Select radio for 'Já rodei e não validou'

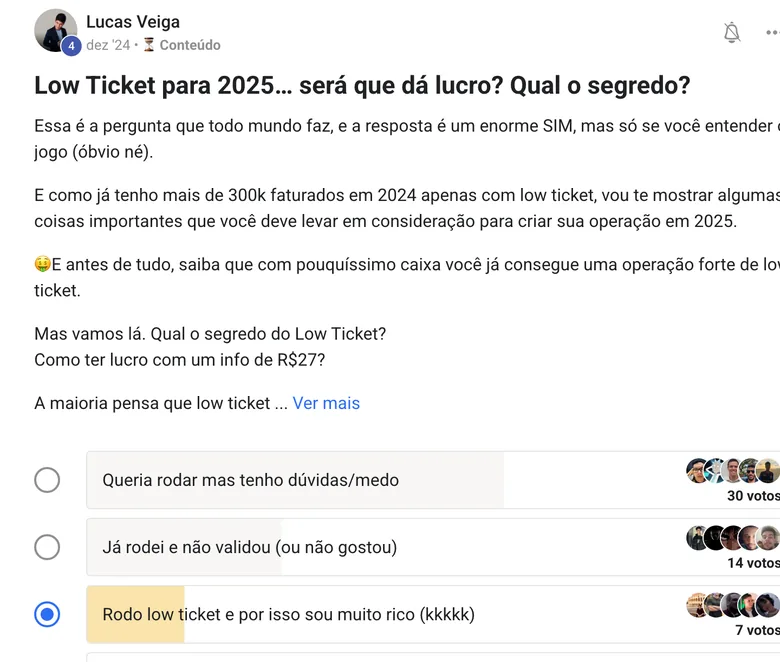pos(47,547)
